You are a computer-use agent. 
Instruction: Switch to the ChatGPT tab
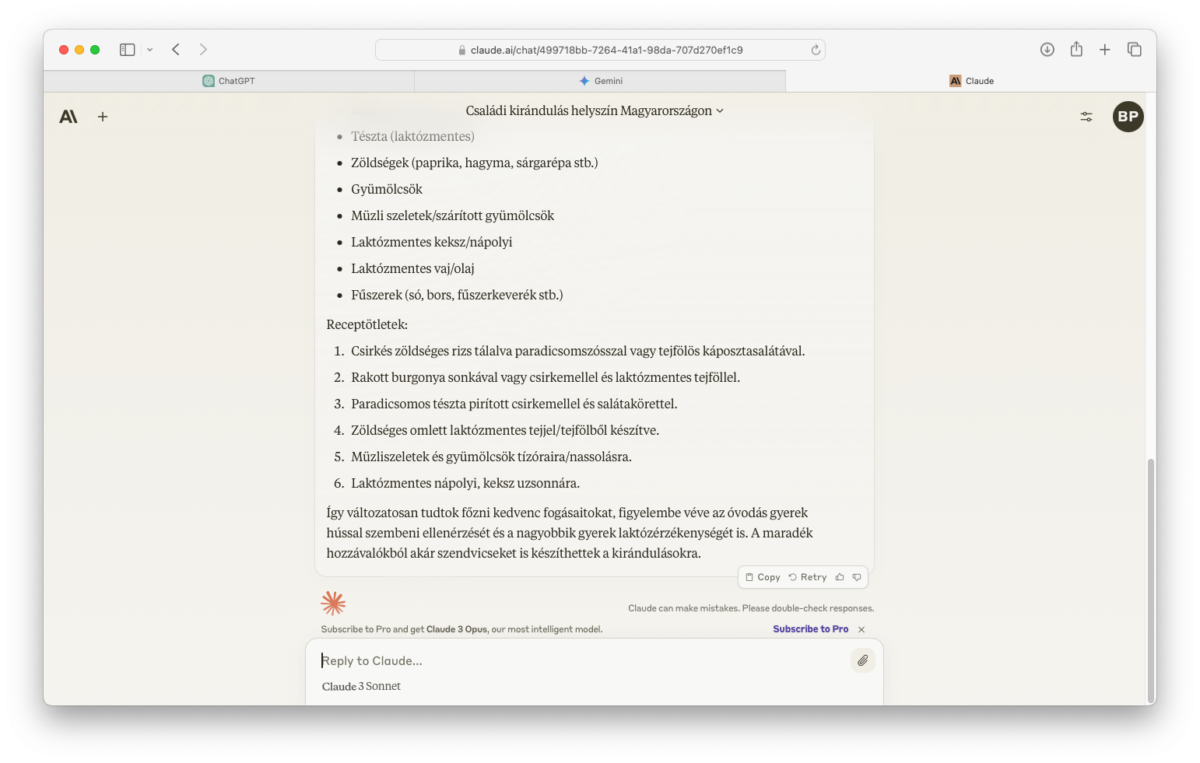coord(229,81)
